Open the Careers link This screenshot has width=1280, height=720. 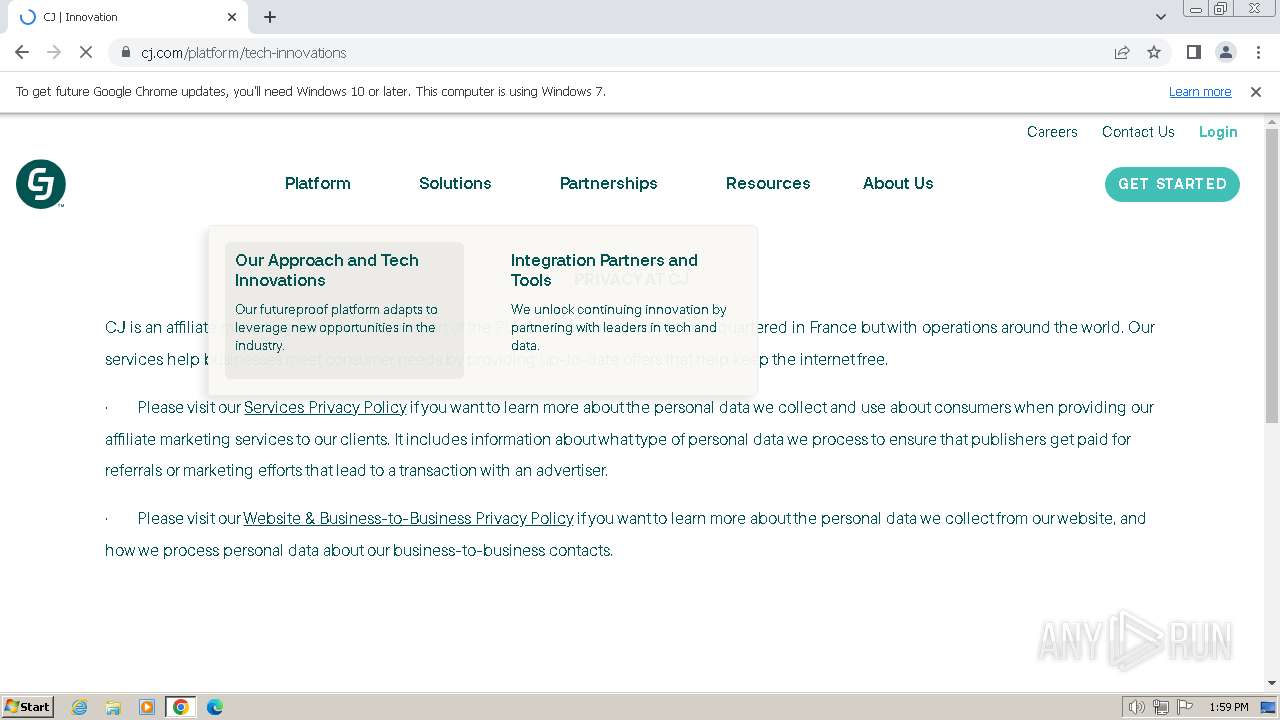[x=1052, y=132]
